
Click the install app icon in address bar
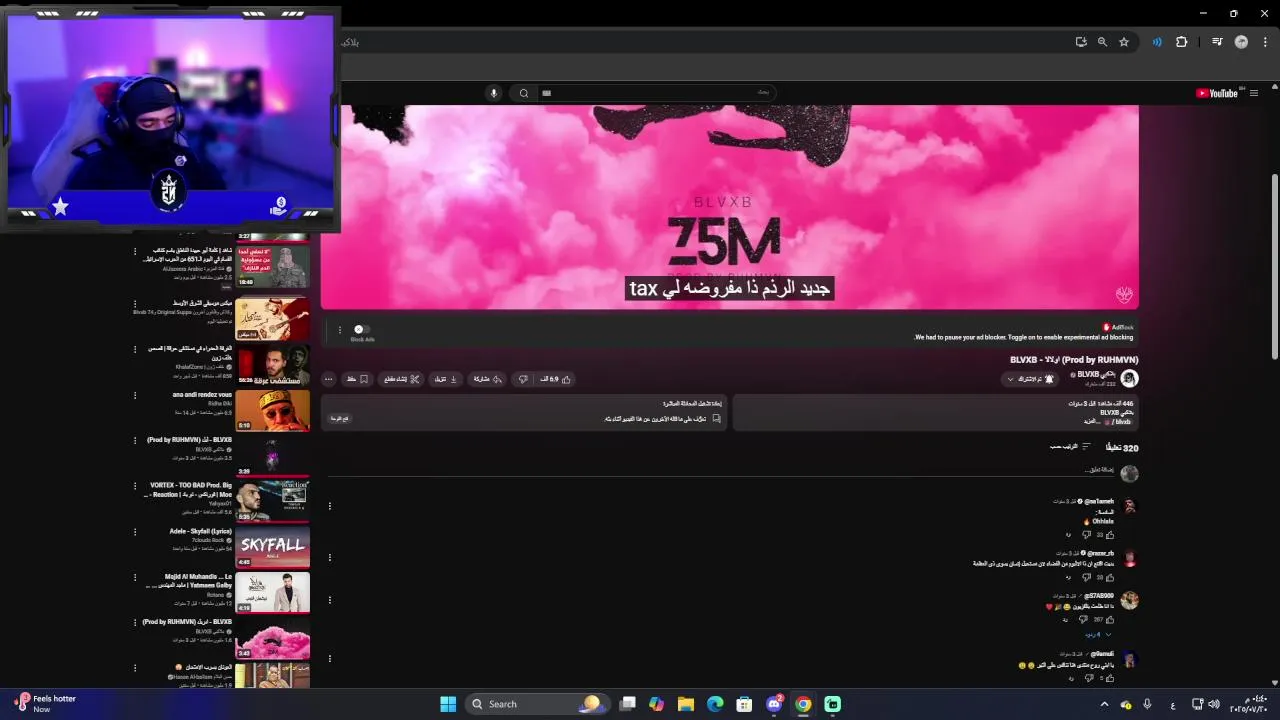(x=1081, y=42)
